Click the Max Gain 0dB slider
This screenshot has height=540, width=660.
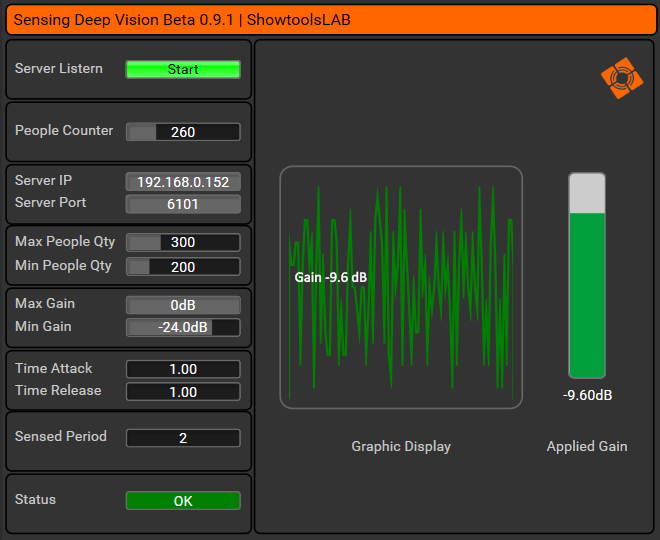(183, 305)
